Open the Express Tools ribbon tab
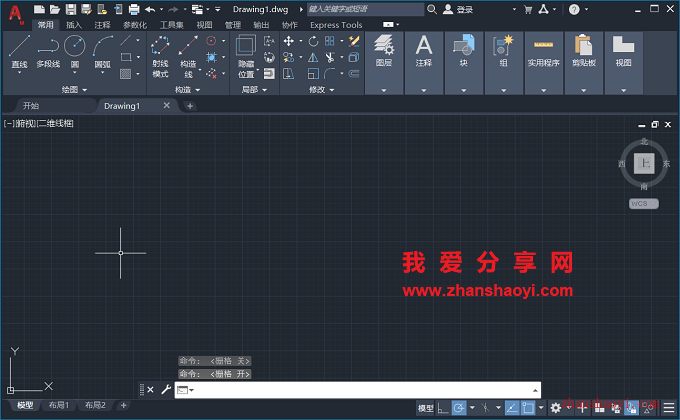The width and height of the screenshot is (680, 420). point(336,25)
